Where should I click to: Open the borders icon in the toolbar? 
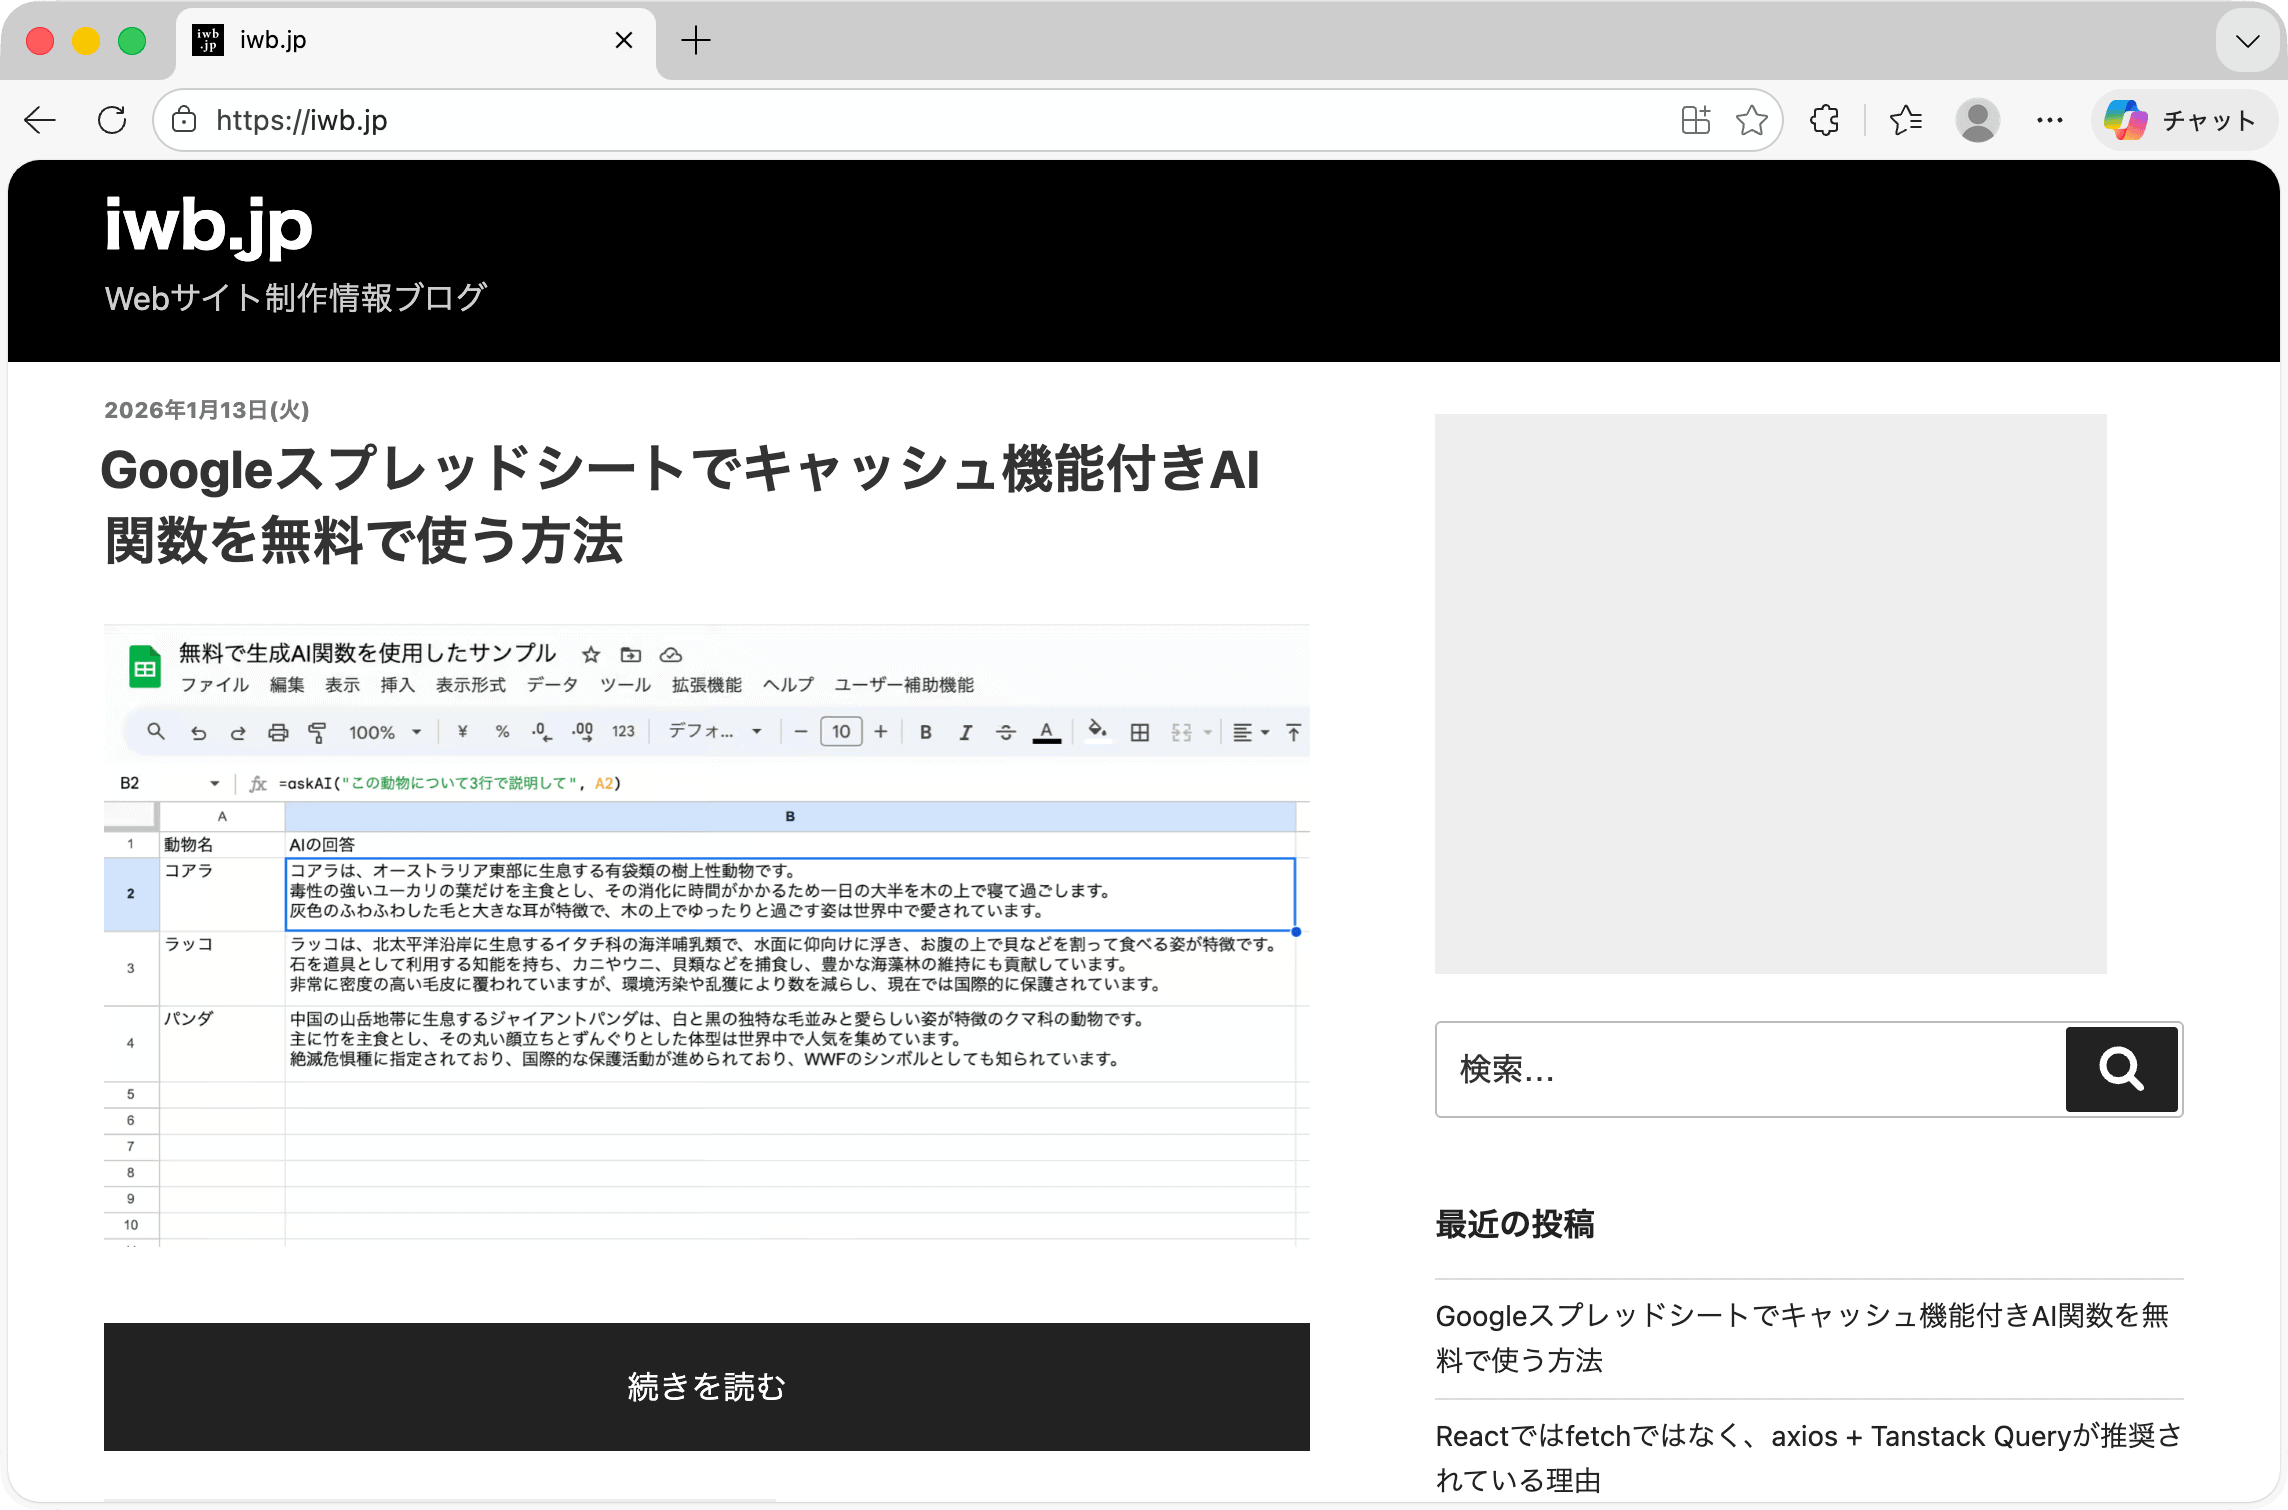(1140, 732)
